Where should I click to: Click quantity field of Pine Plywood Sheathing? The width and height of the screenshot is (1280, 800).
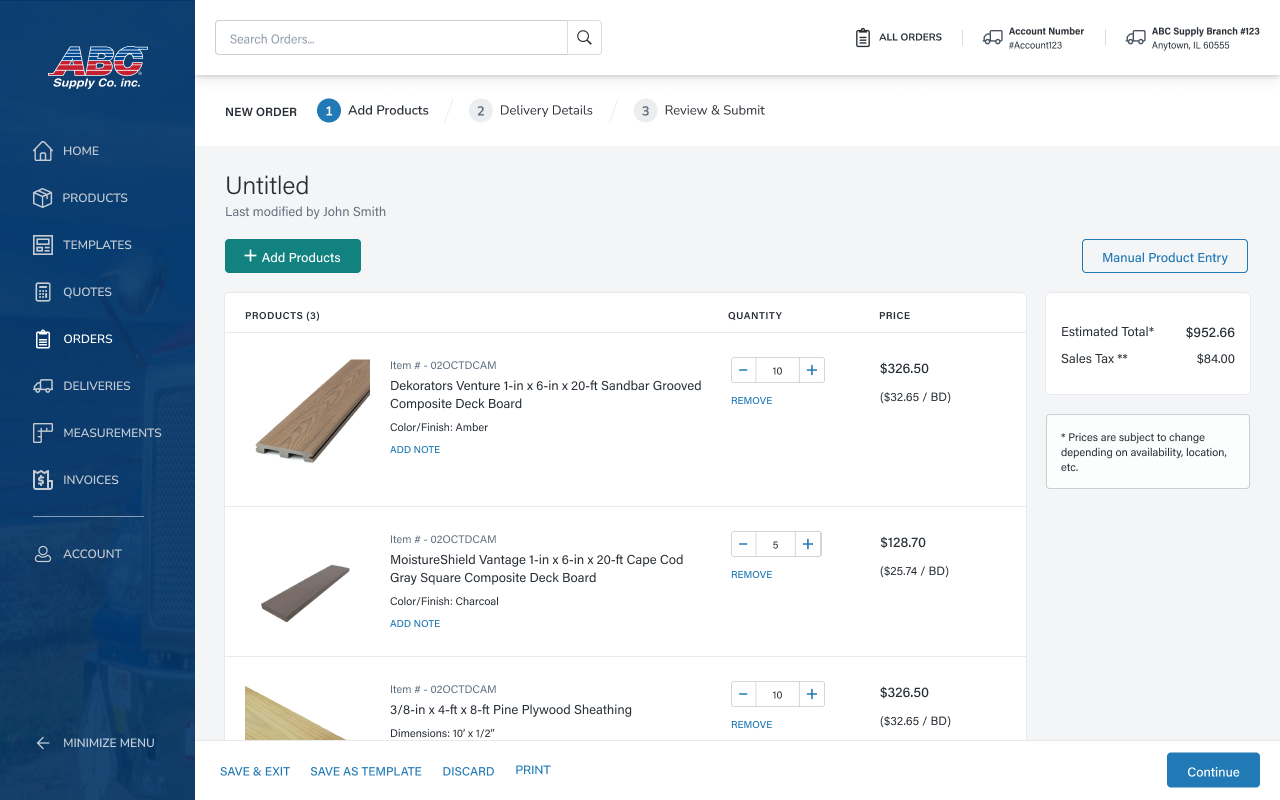777,694
